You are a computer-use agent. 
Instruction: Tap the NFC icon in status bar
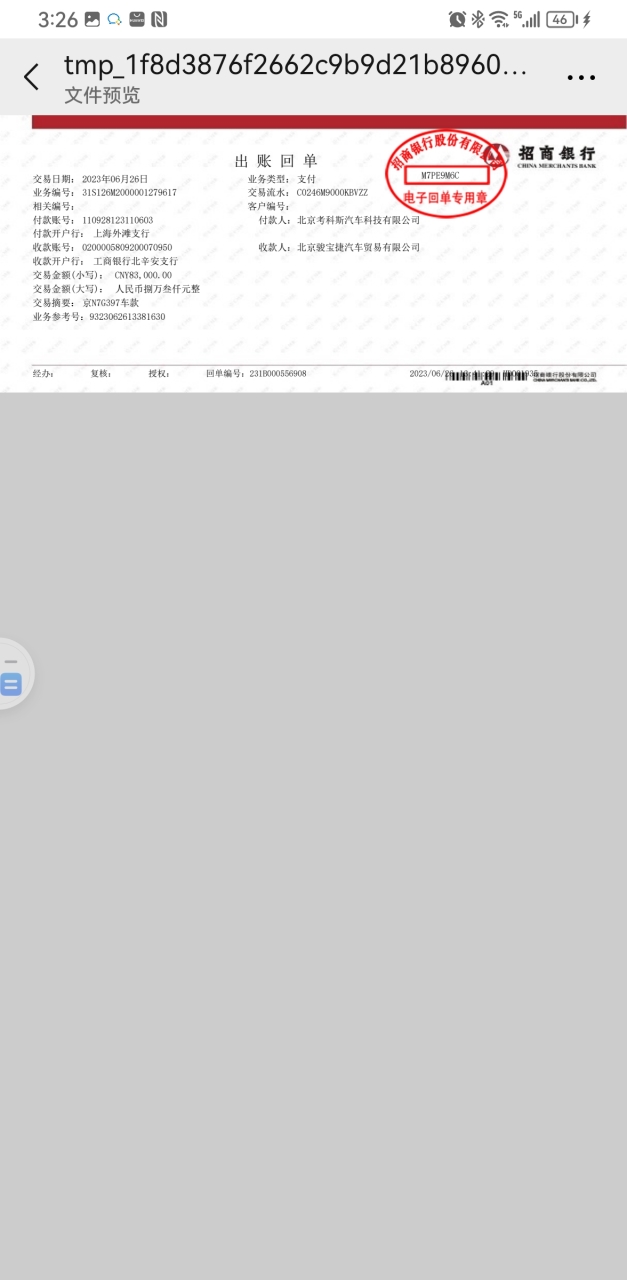pyautogui.click(x=159, y=19)
